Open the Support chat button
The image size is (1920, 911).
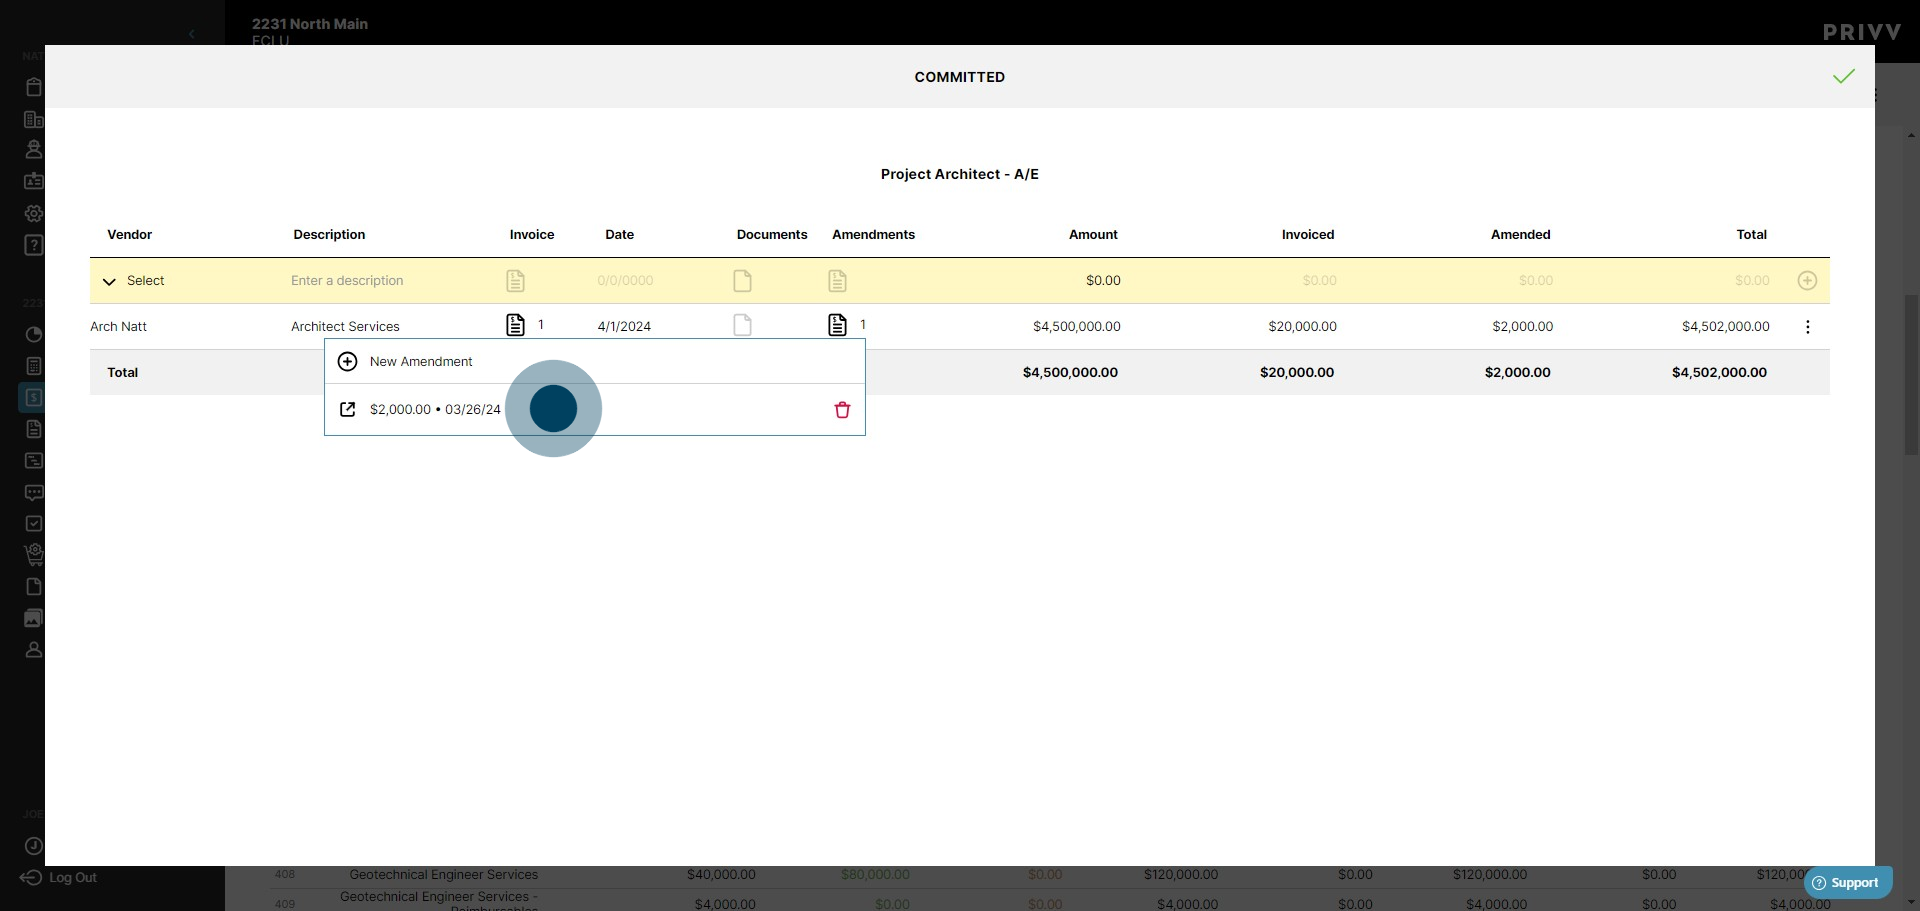point(1847,883)
